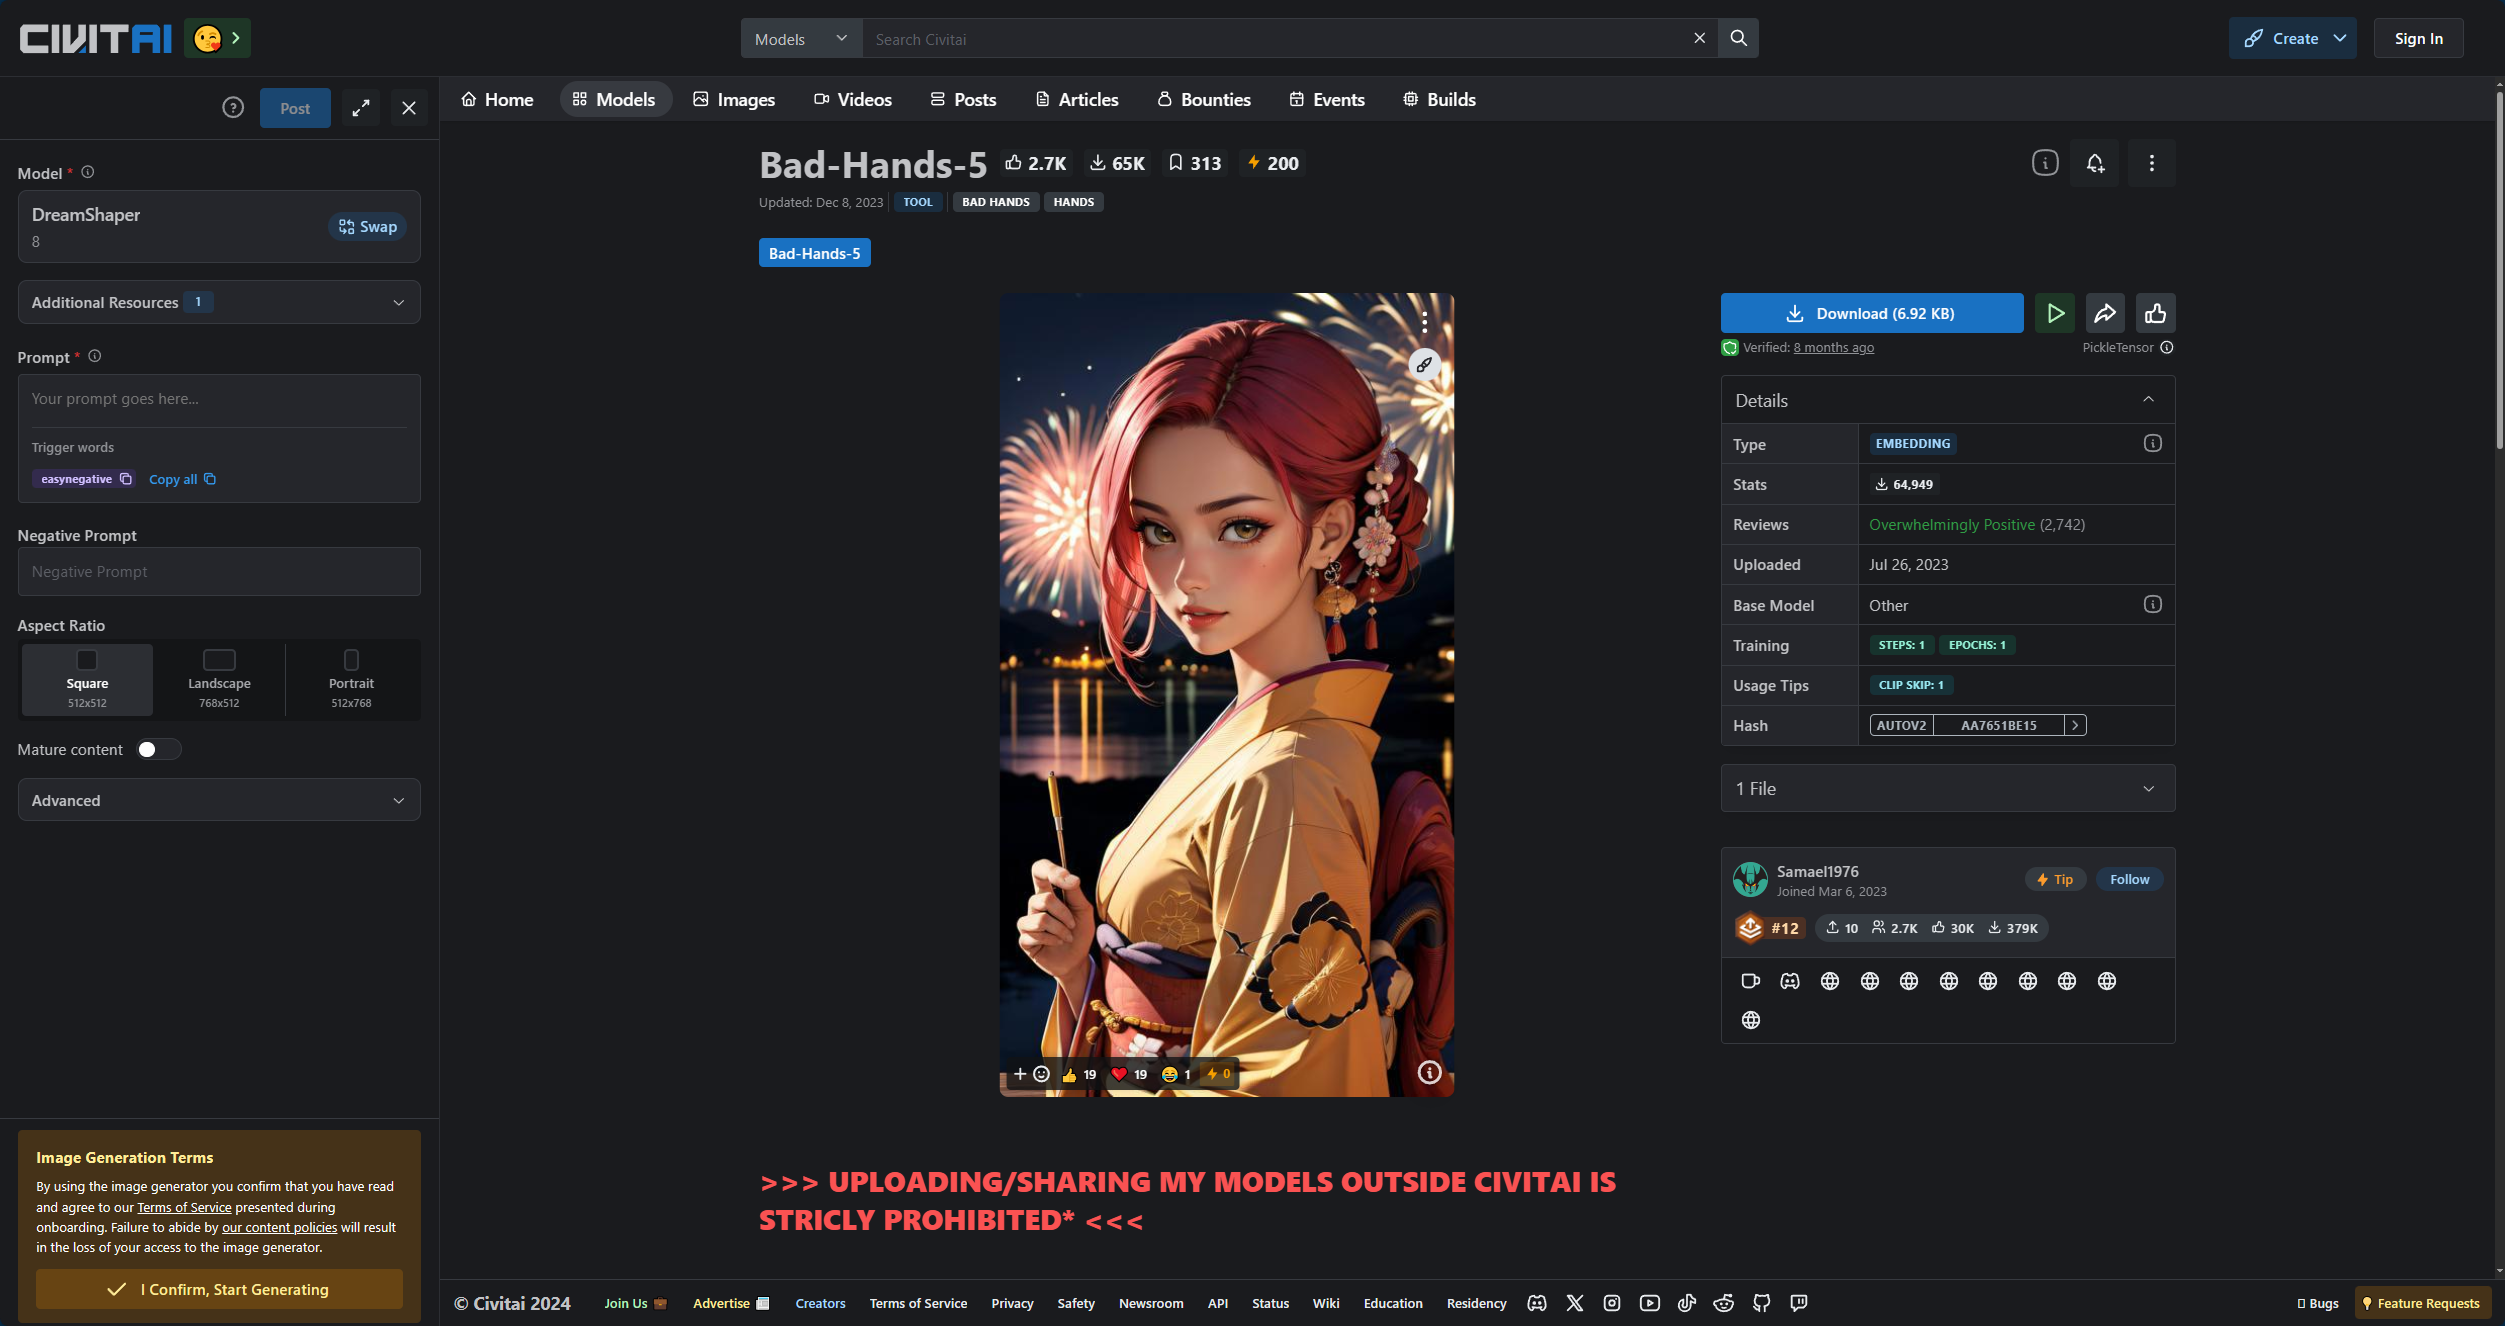The width and height of the screenshot is (2505, 1326).
Task: Click the share arrow icon
Action: [2104, 313]
